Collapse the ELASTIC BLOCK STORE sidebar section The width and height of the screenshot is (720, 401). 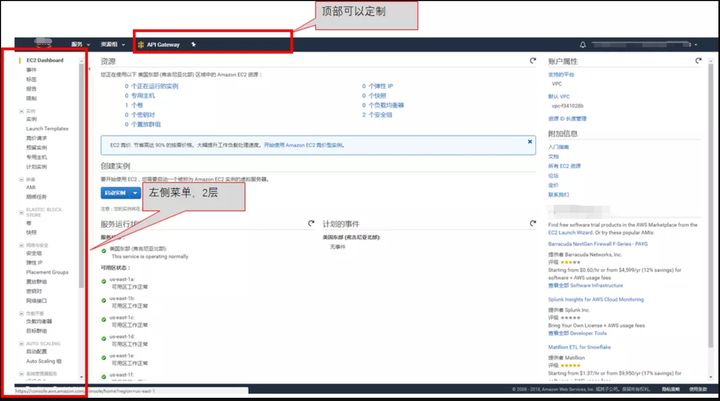point(22,212)
